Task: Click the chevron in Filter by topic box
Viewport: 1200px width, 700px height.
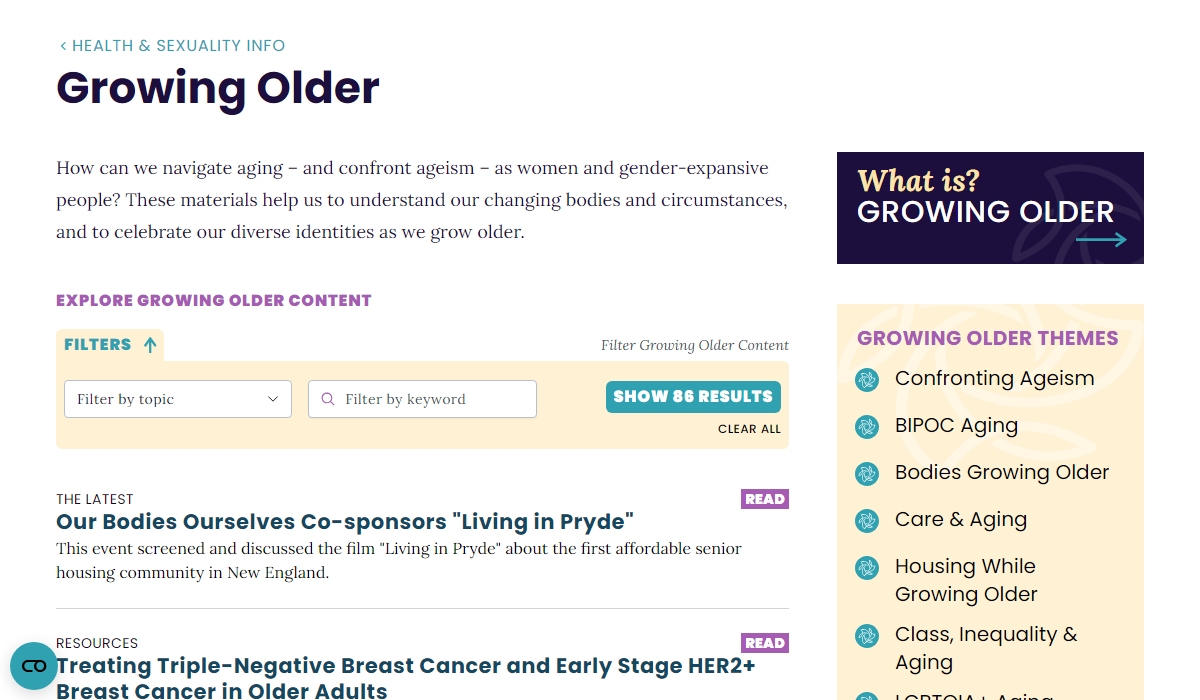Action: coord(273,399)
